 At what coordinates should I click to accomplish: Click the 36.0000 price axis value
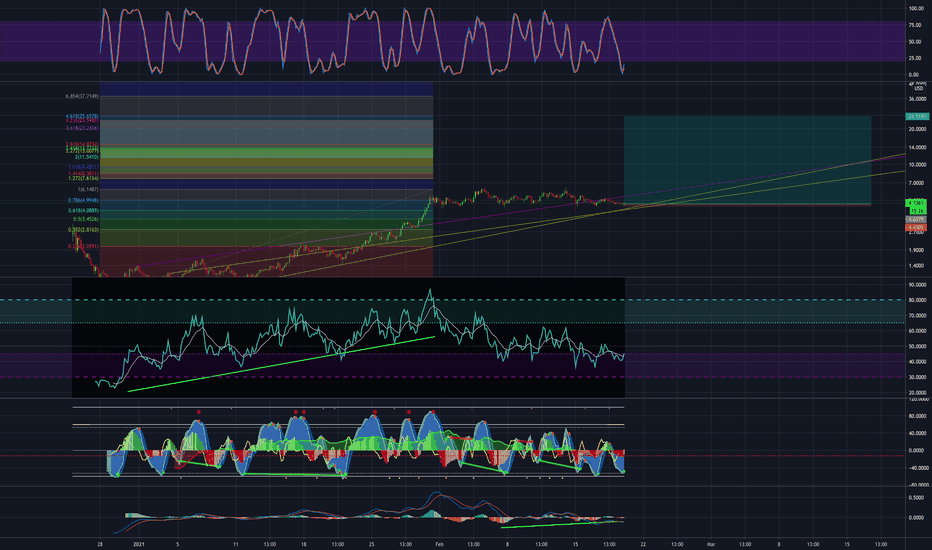(917, 99)
